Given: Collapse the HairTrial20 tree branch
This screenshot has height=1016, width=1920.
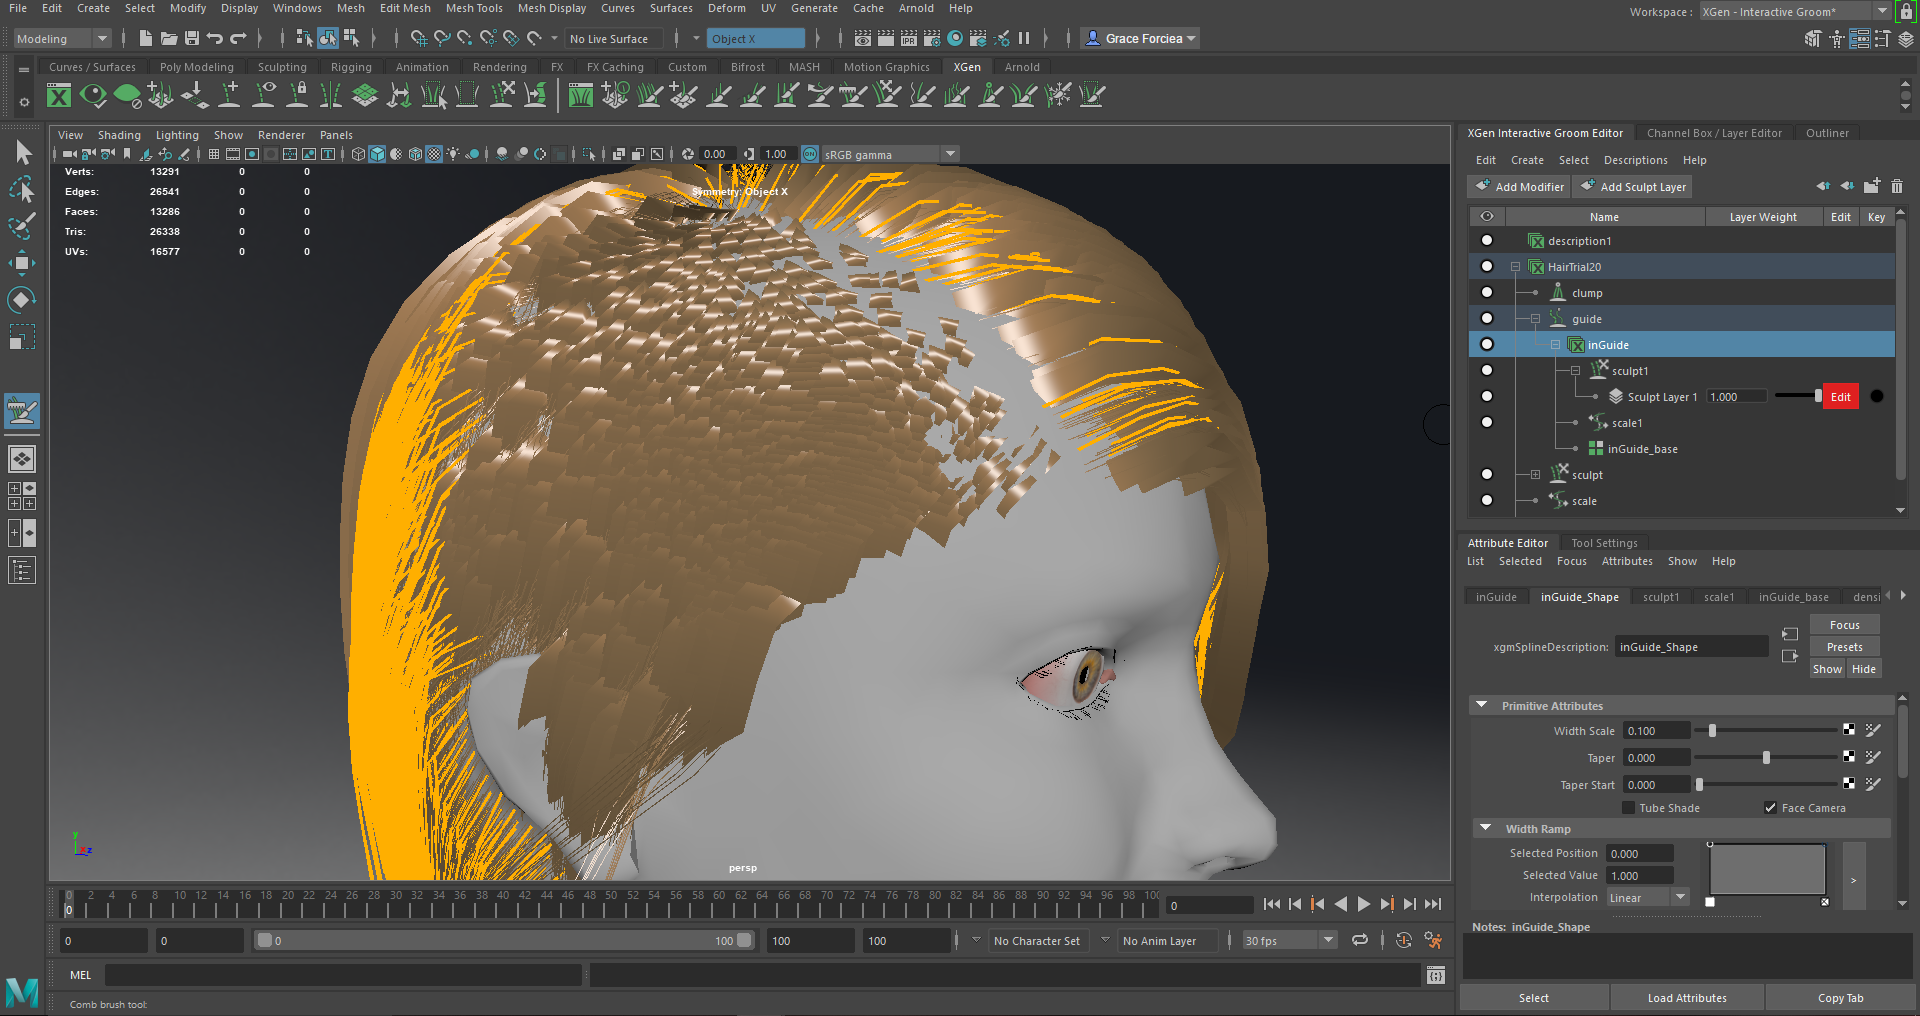Looking at the screenshot, I should click(x=1516, y=266).
